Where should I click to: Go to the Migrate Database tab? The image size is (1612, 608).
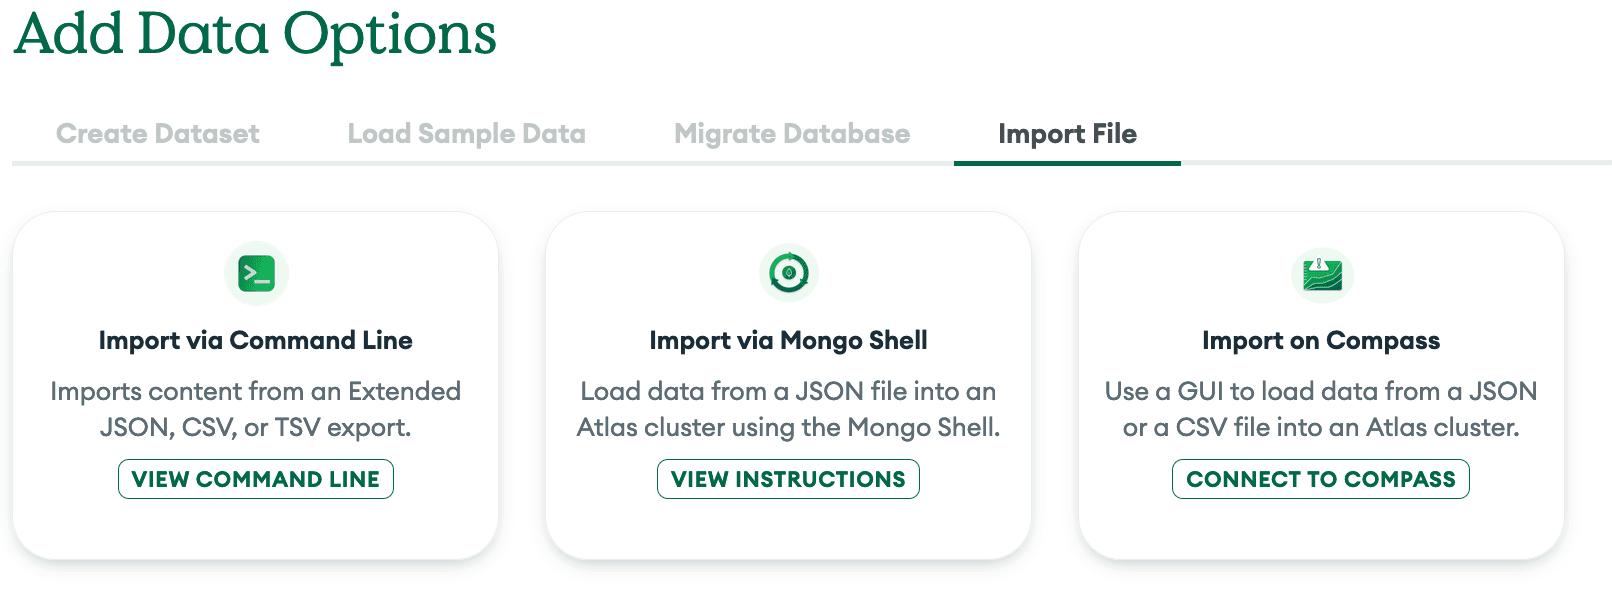pos(792,134)
